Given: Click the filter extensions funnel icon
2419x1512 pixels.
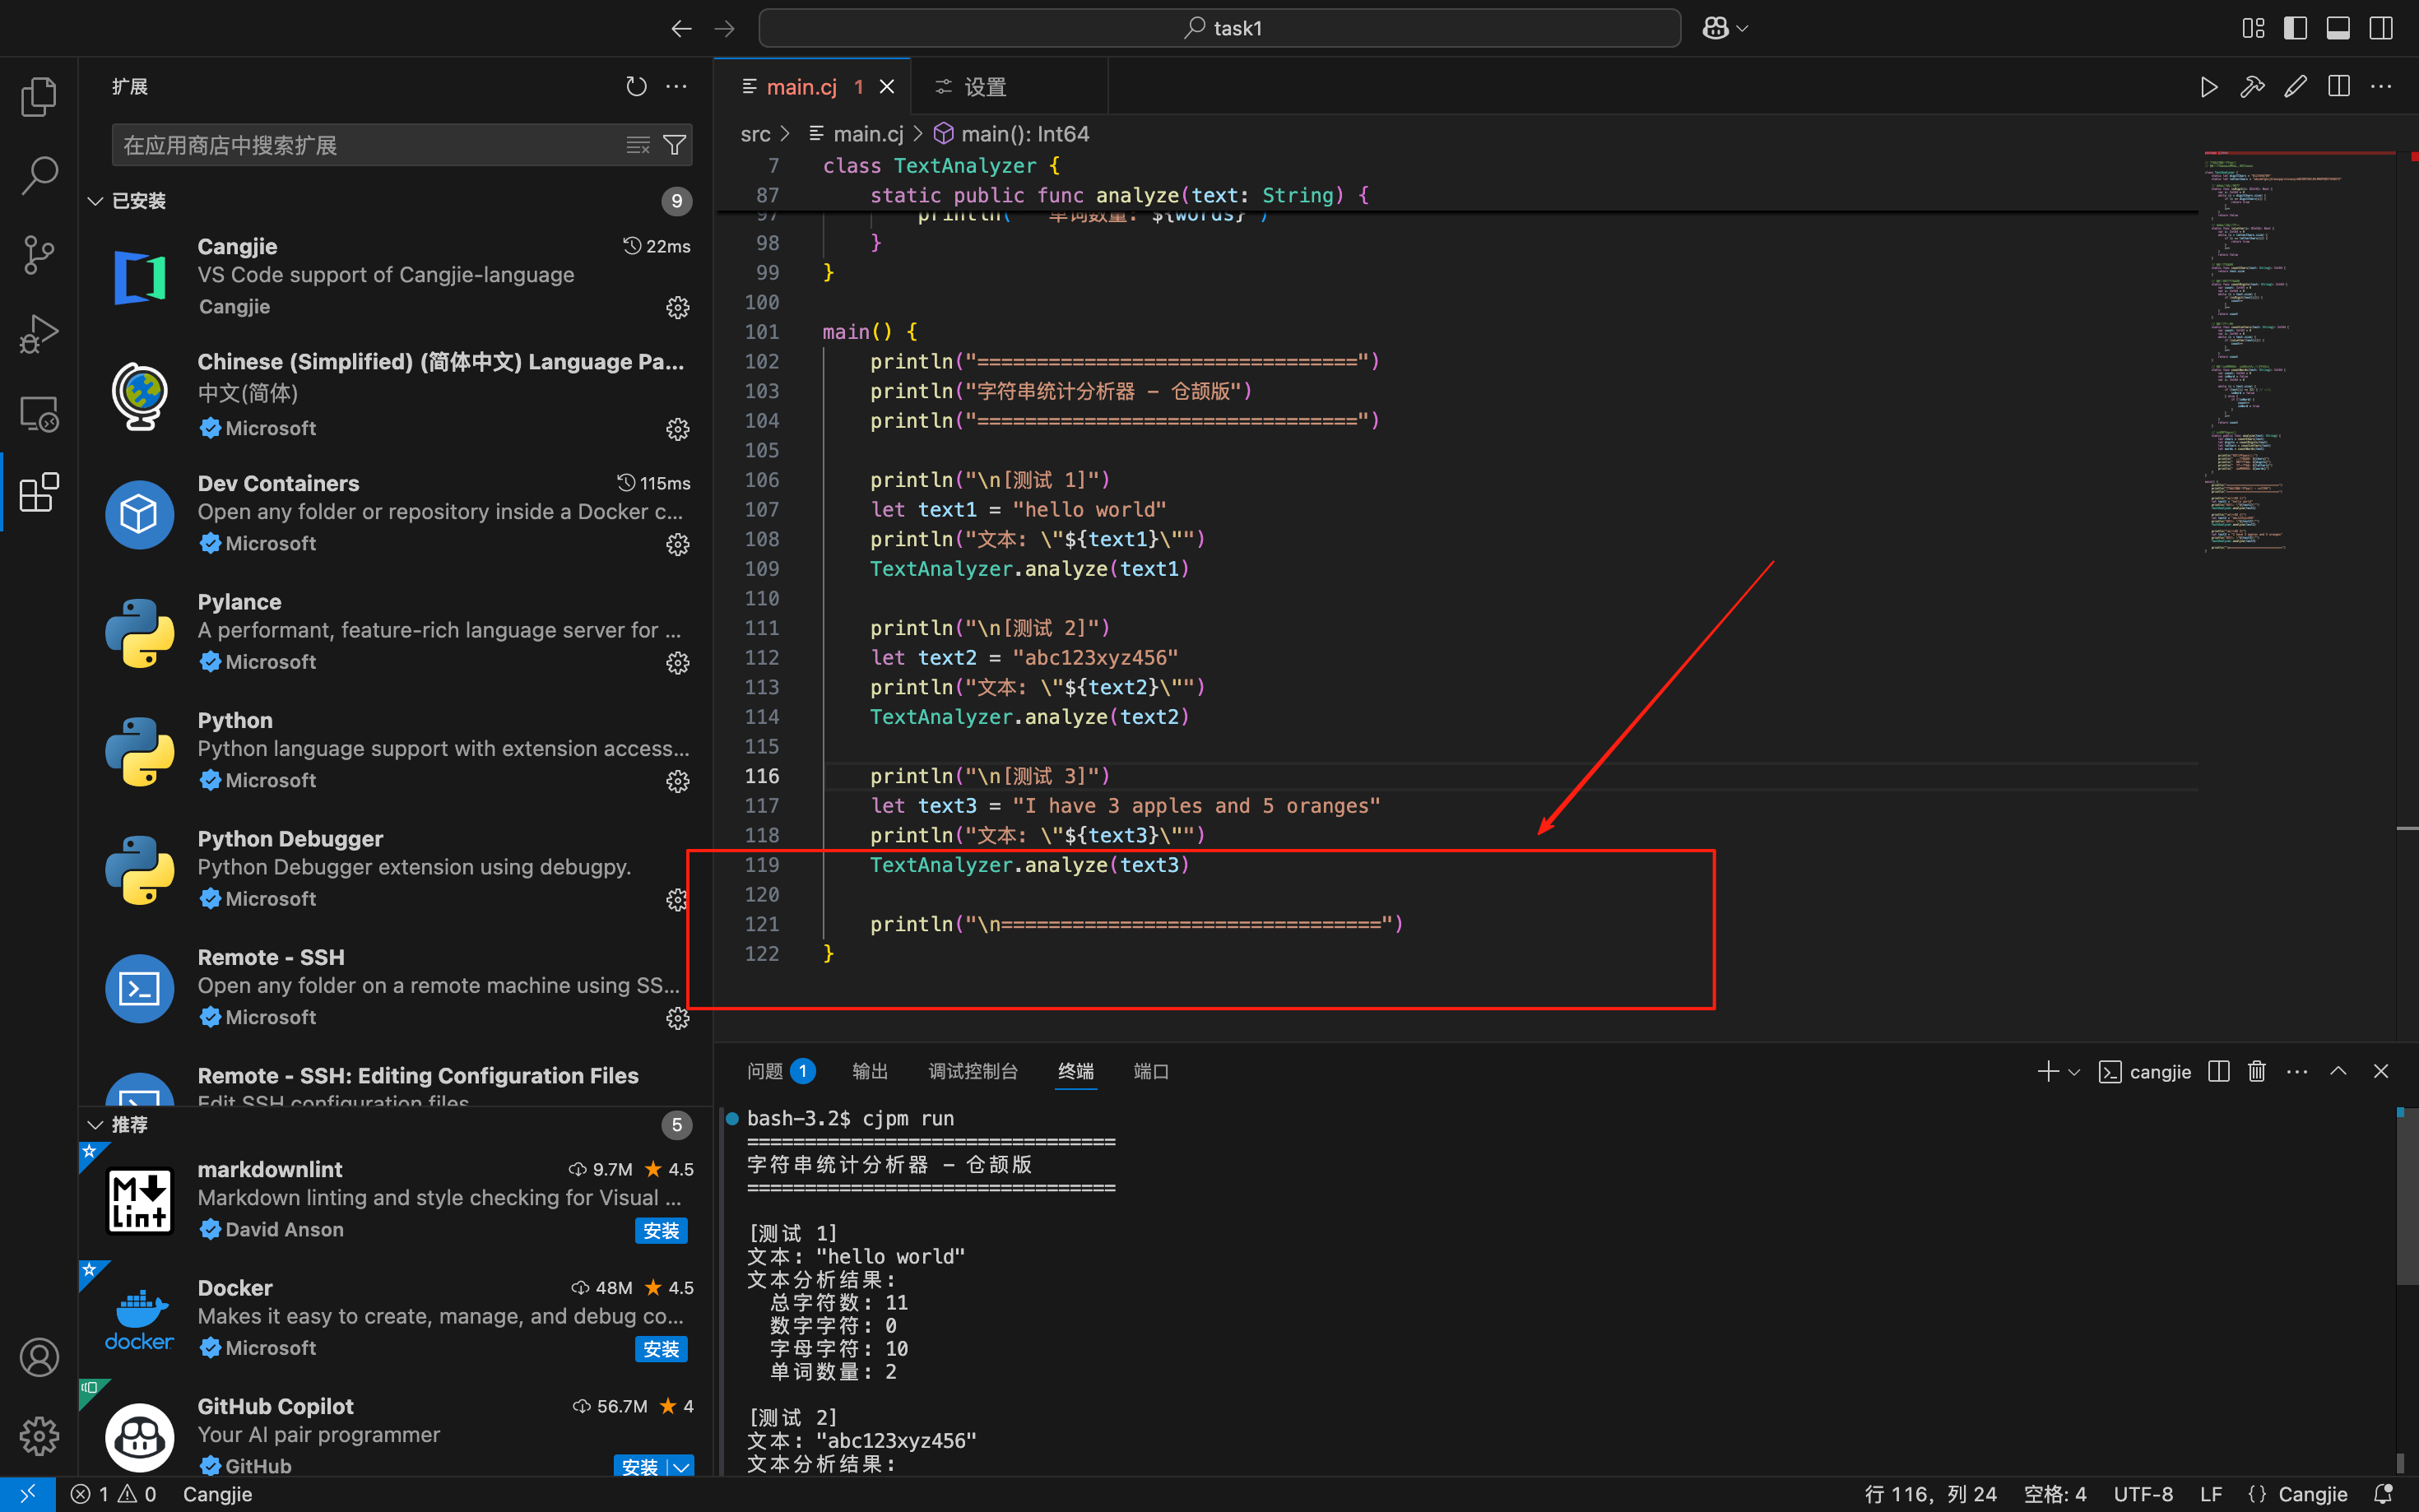Looking at the screenshot, I should tap(675, 145).
